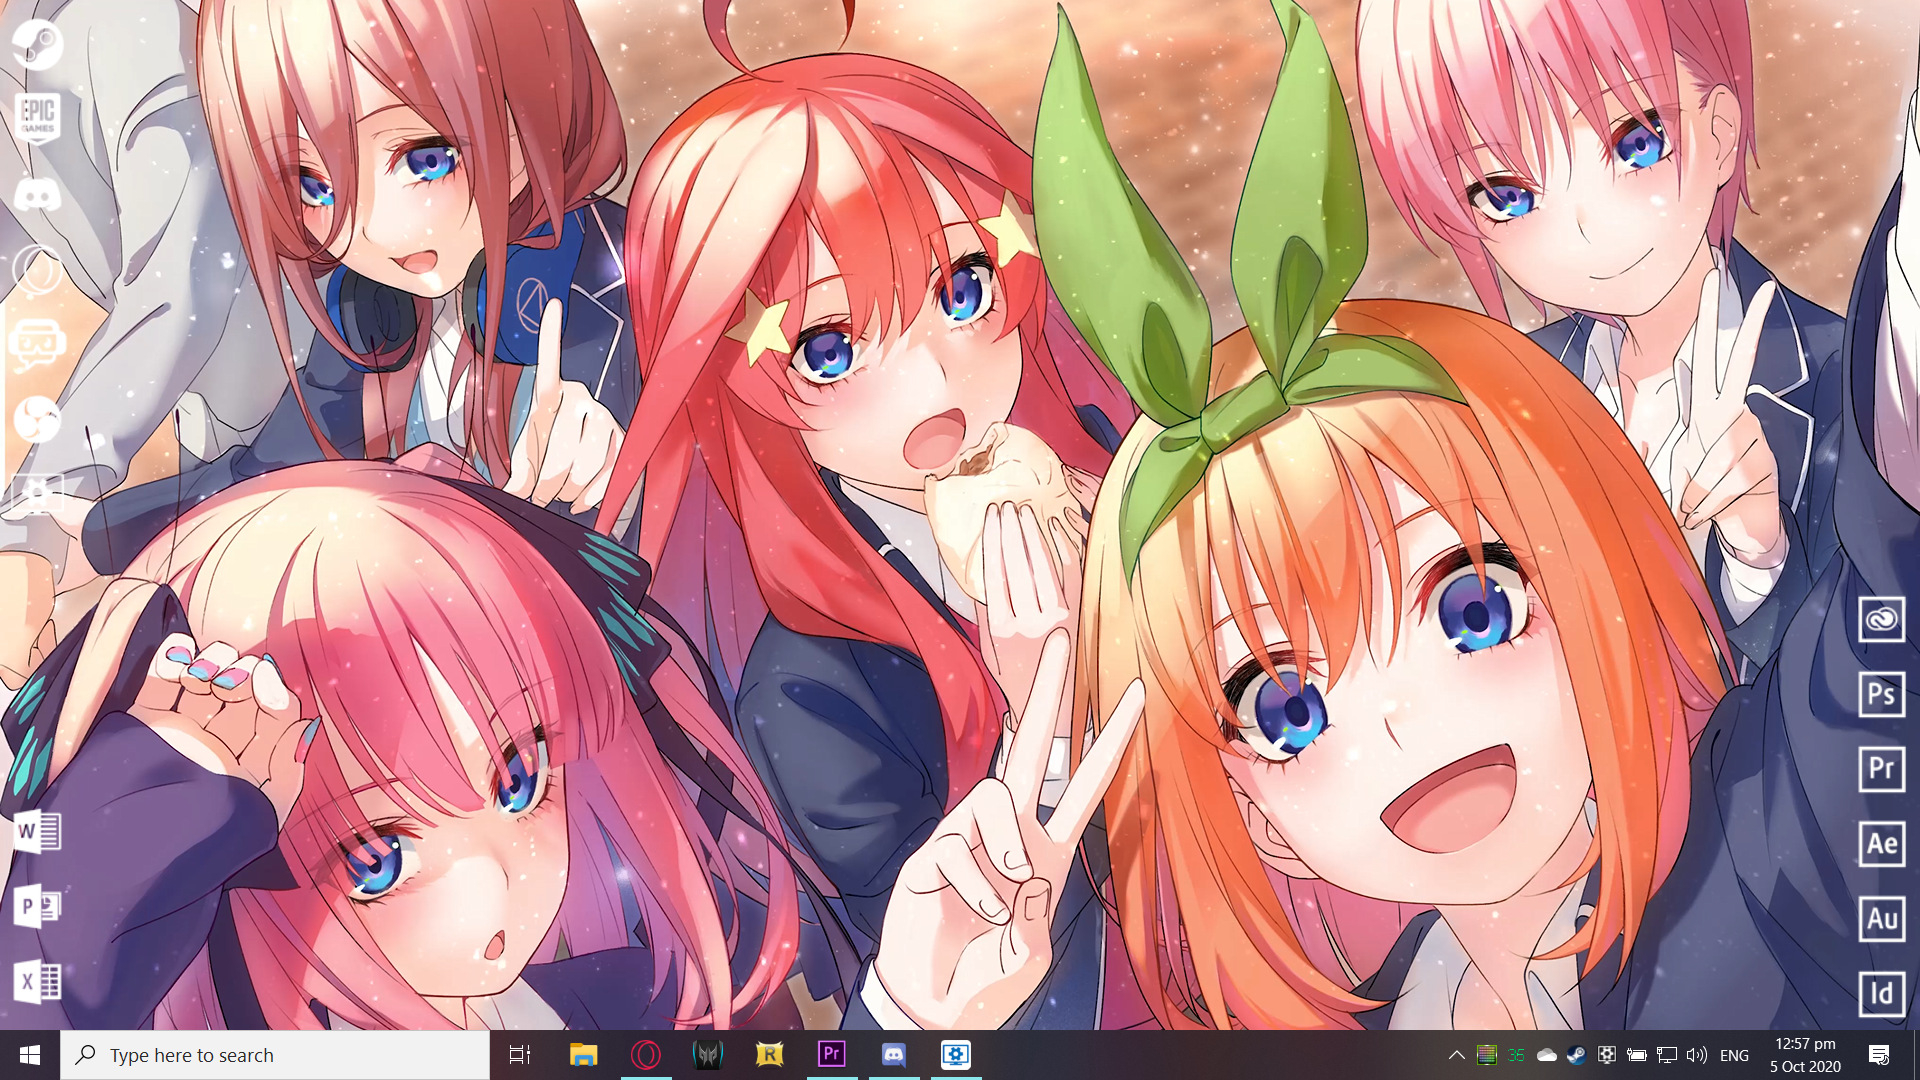
Task: Check the battery status tray icon
Action: click(x=1636, y=1055)
